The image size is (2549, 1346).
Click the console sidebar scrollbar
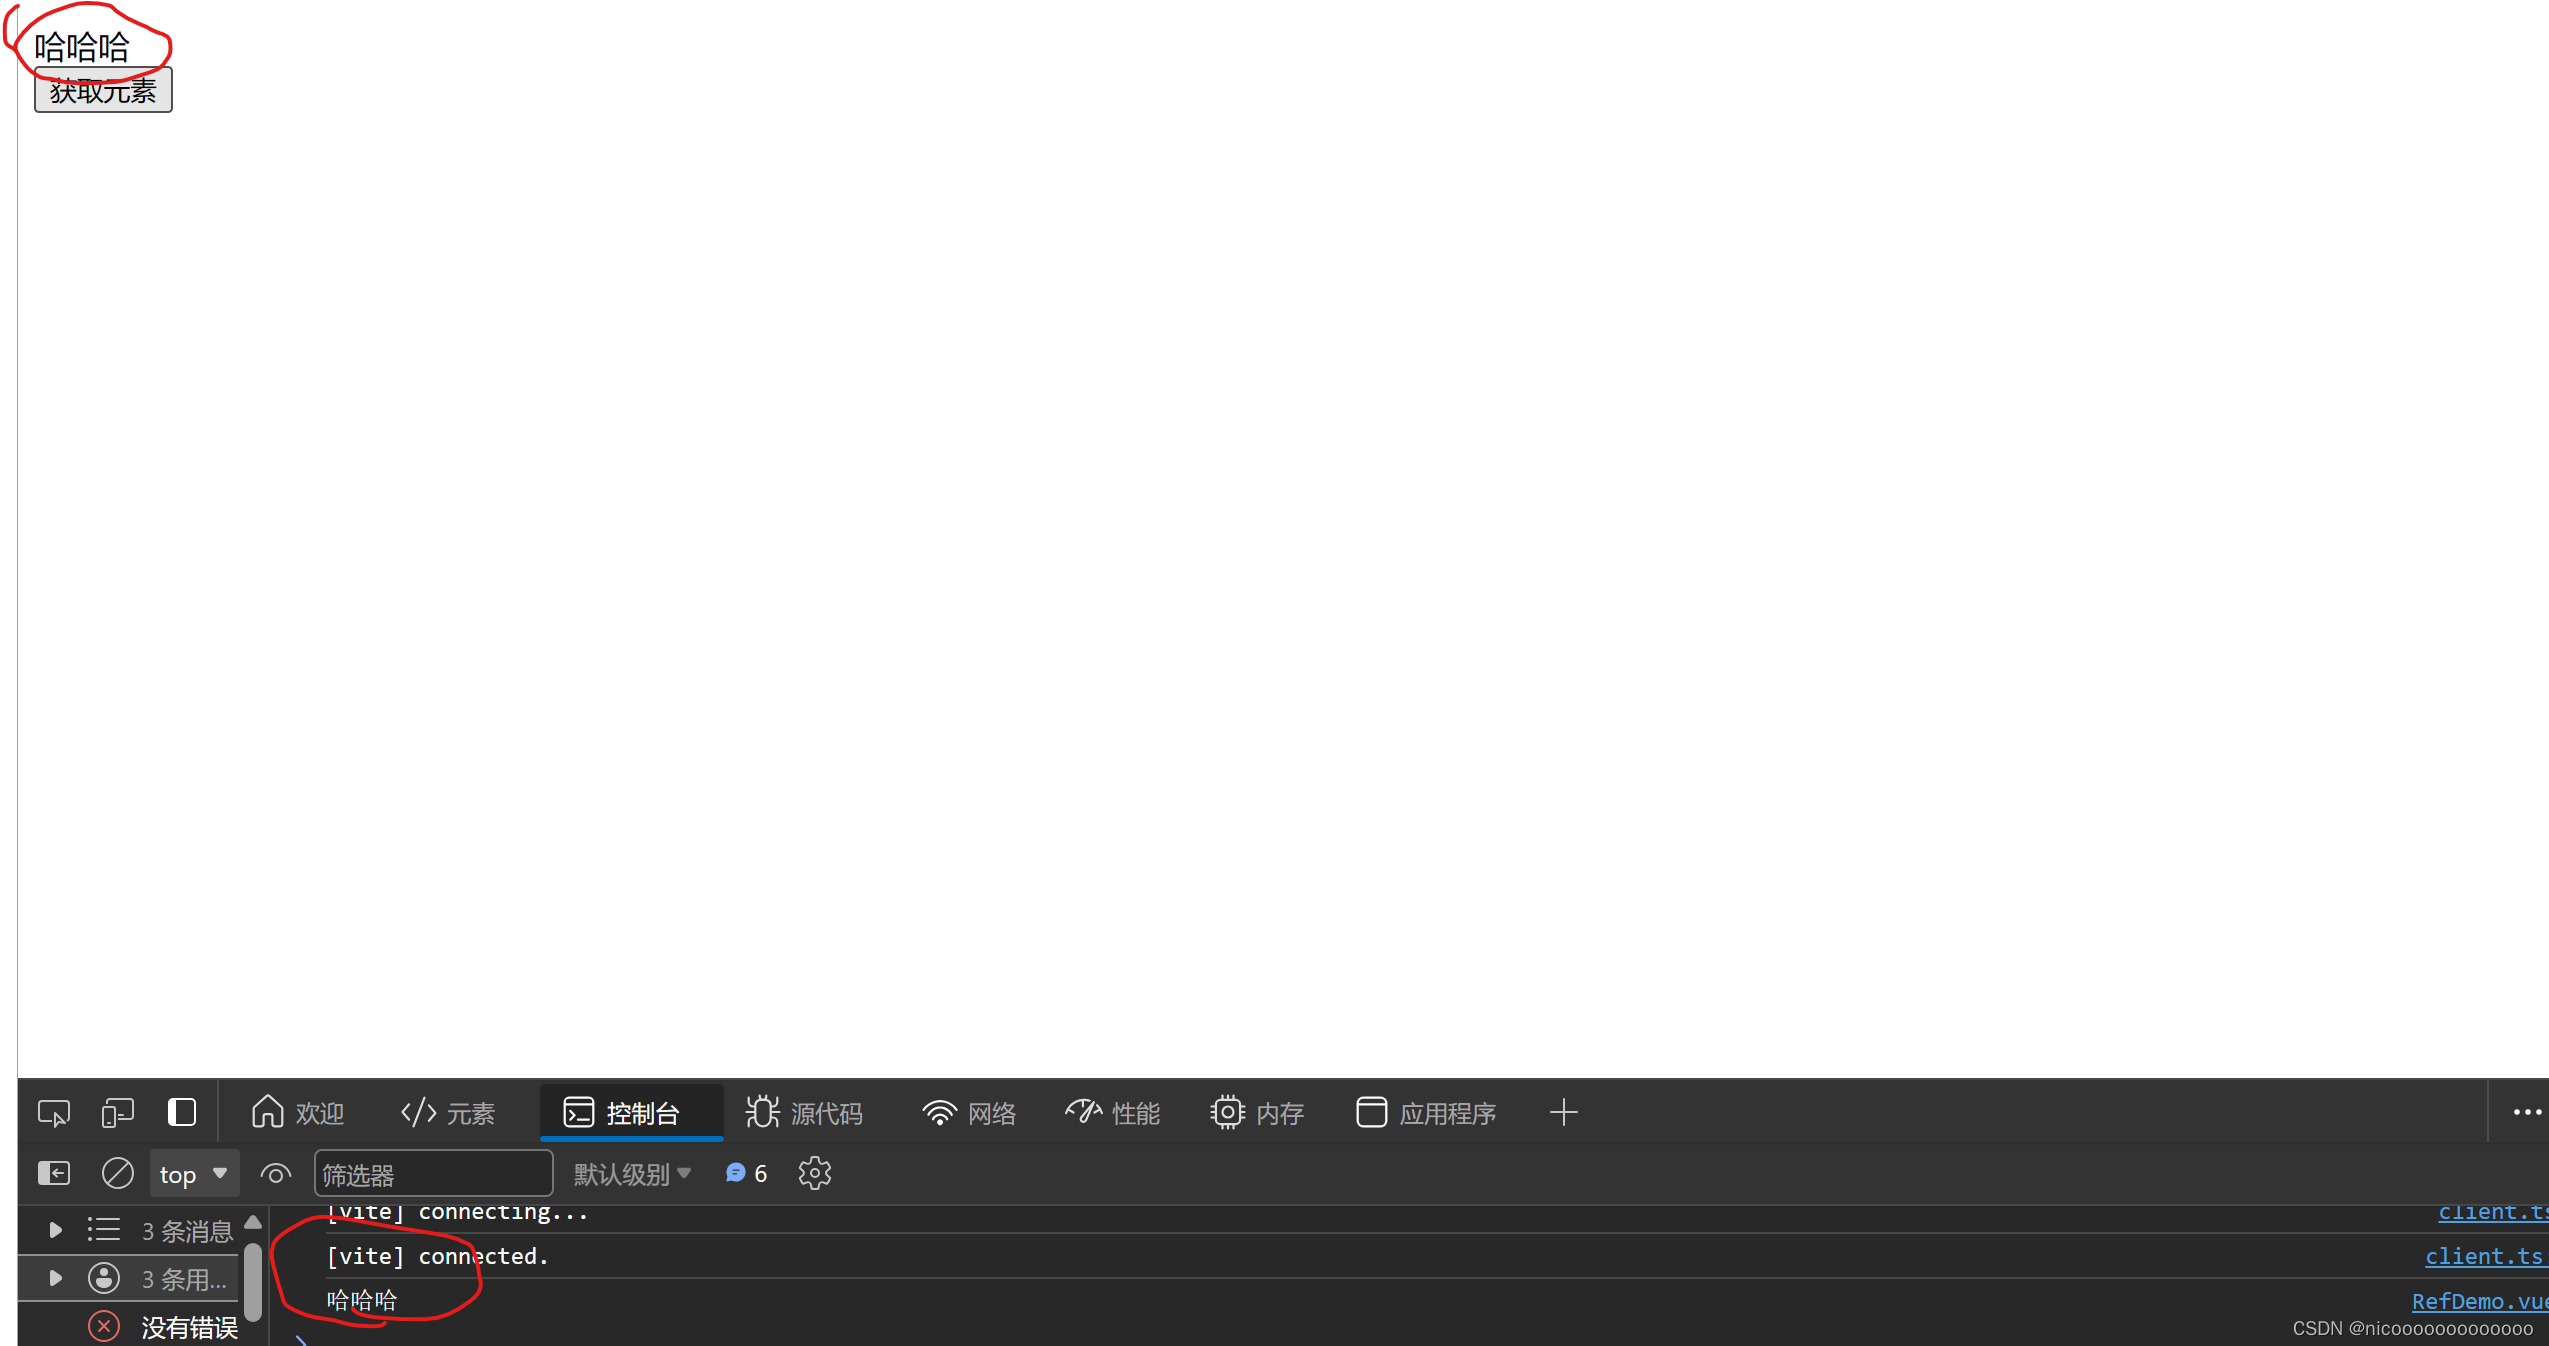coord(253,1280)
